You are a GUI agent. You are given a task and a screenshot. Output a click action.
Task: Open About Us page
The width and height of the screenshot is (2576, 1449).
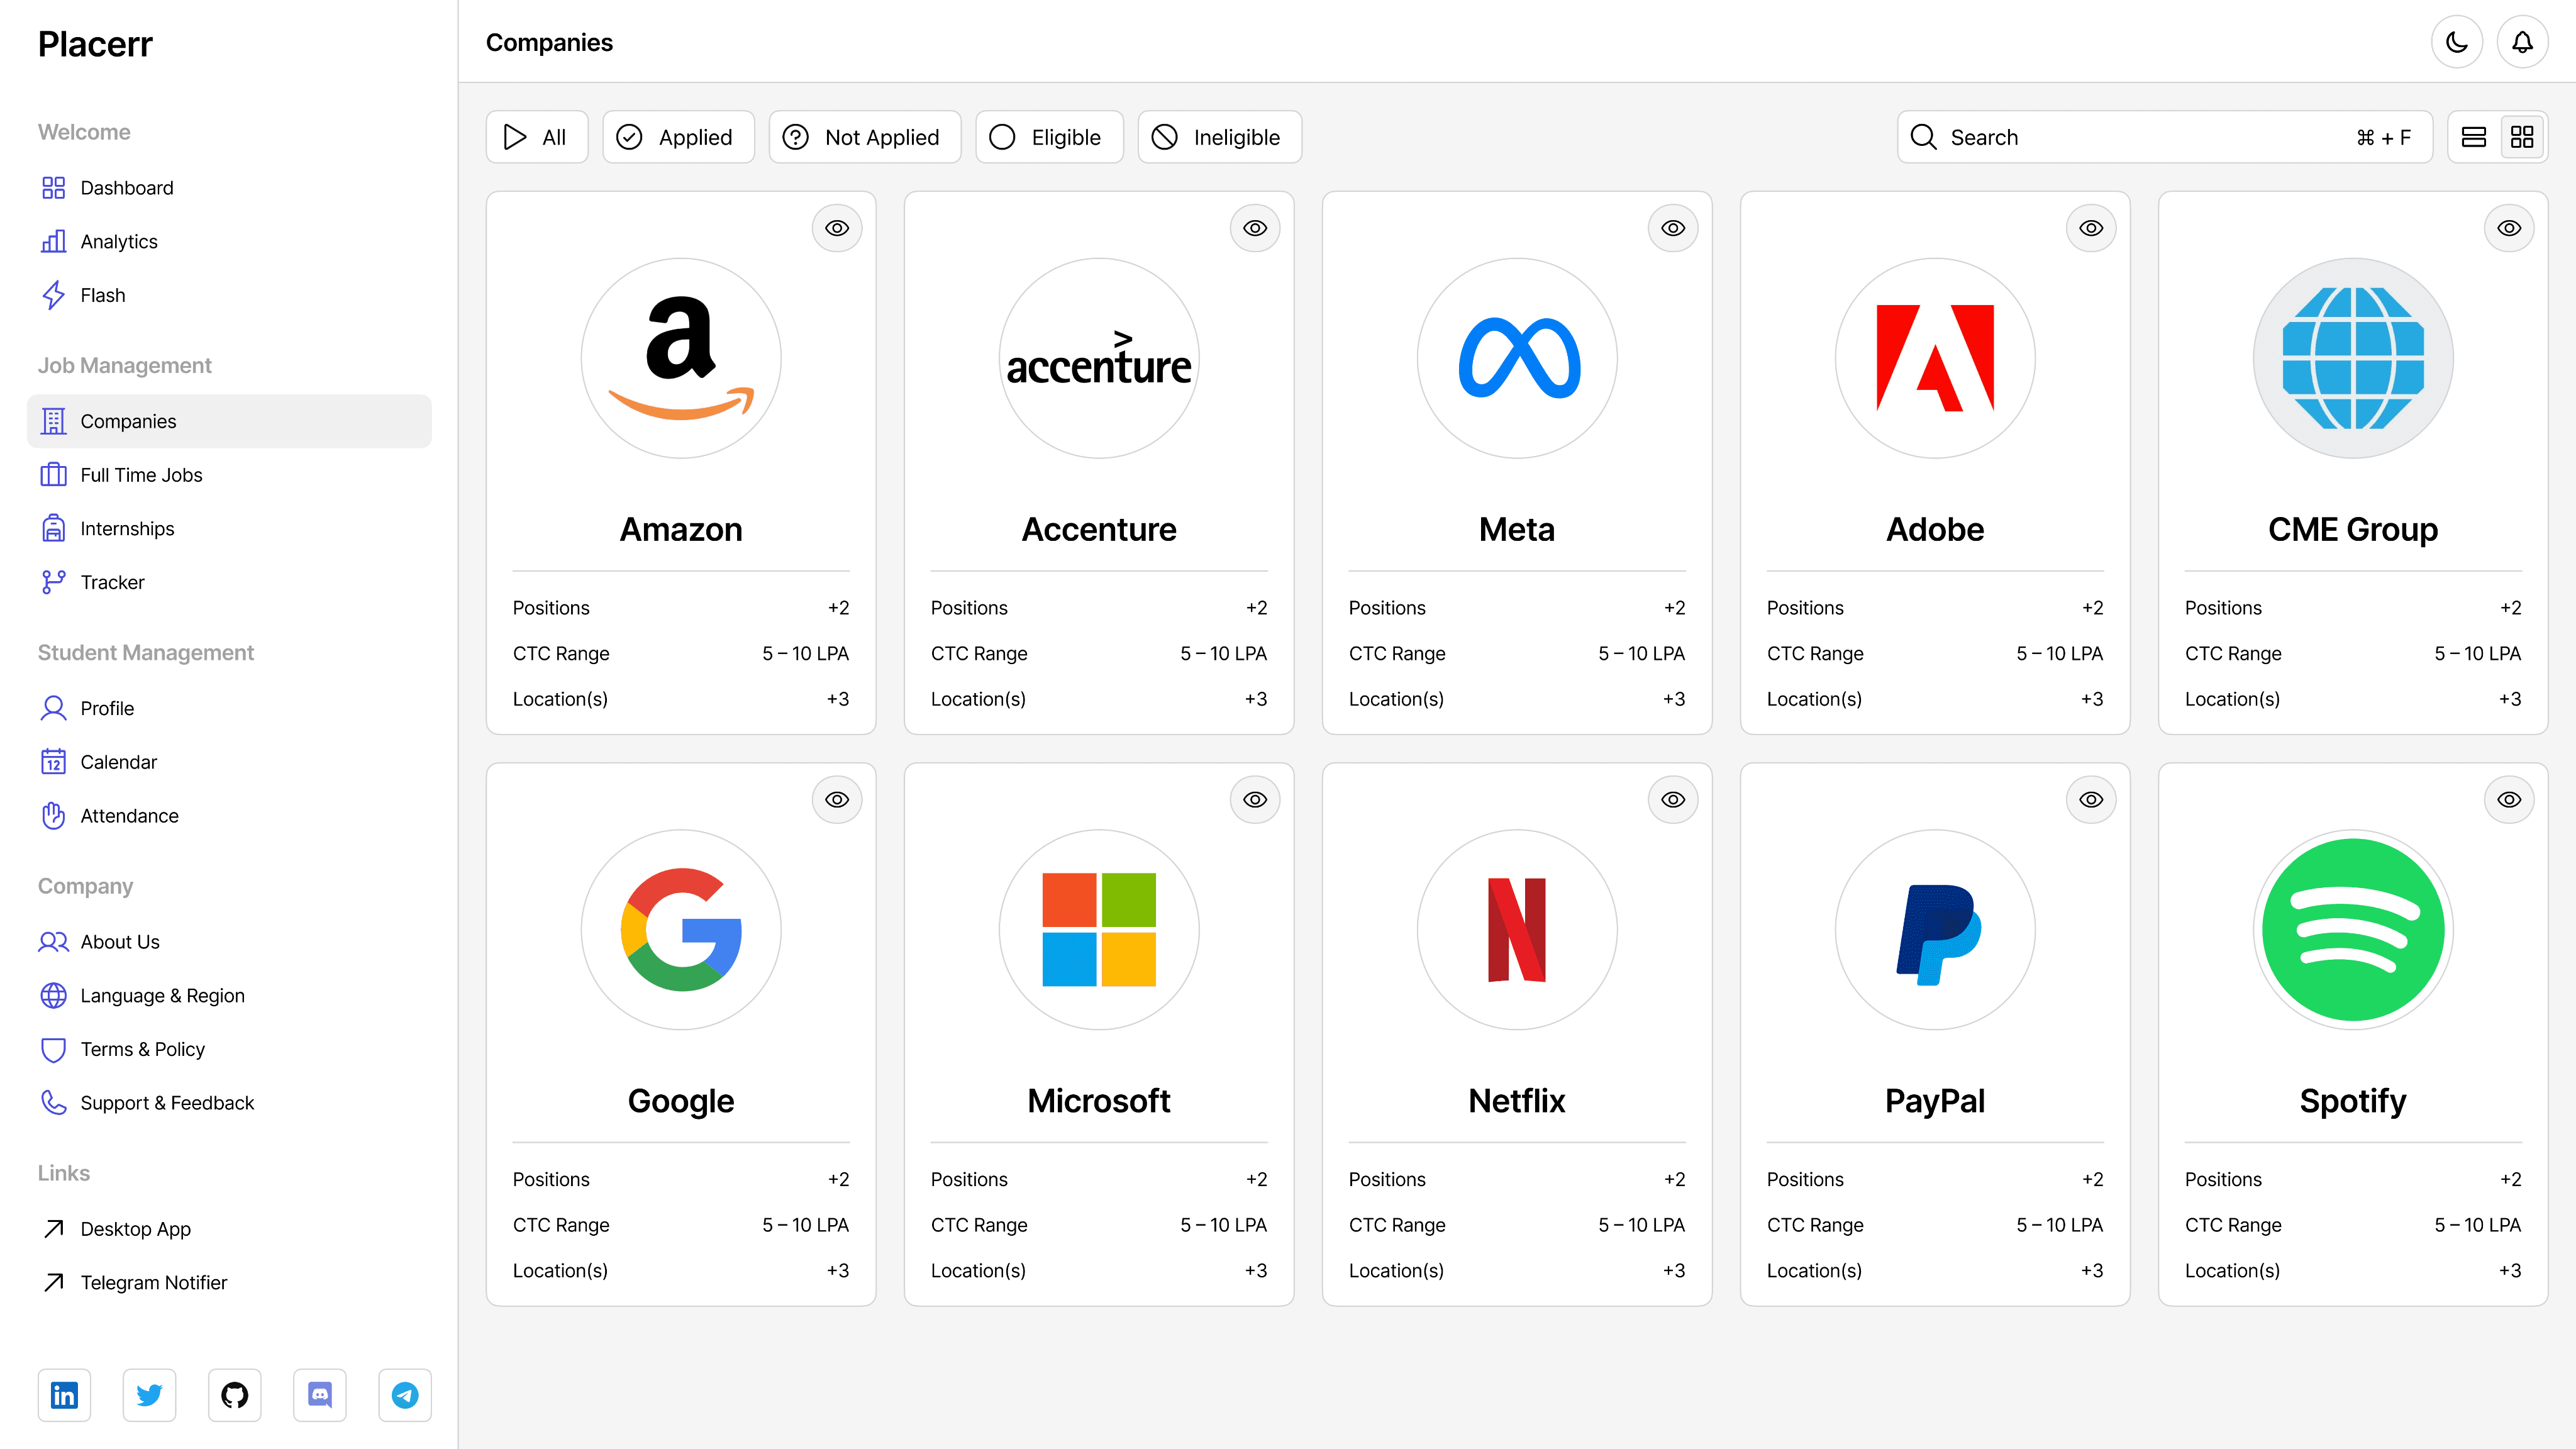coord(229,942)
